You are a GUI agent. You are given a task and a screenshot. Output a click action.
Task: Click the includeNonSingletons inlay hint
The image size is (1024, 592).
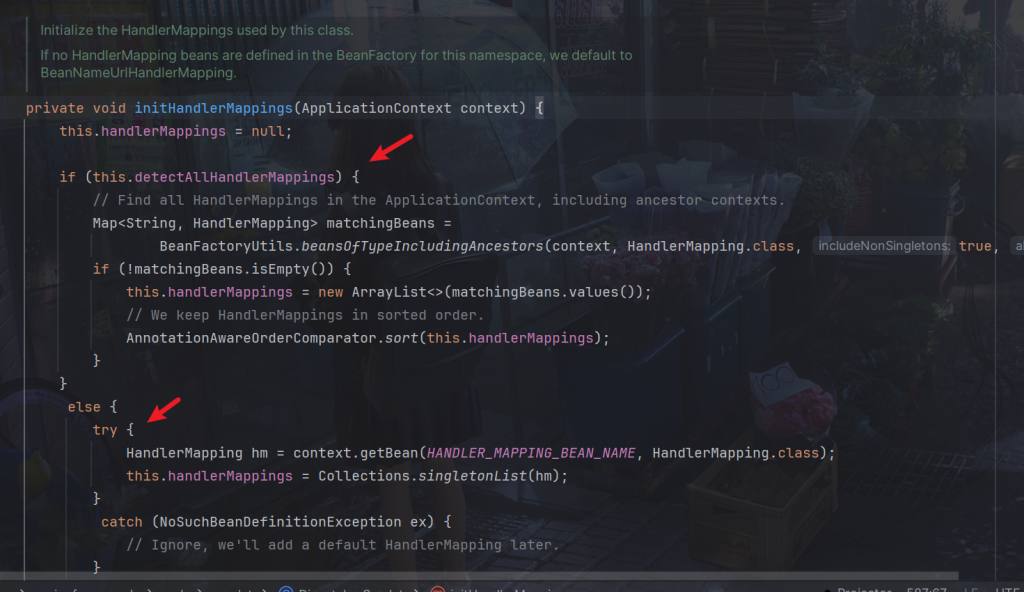coord(882,246)
